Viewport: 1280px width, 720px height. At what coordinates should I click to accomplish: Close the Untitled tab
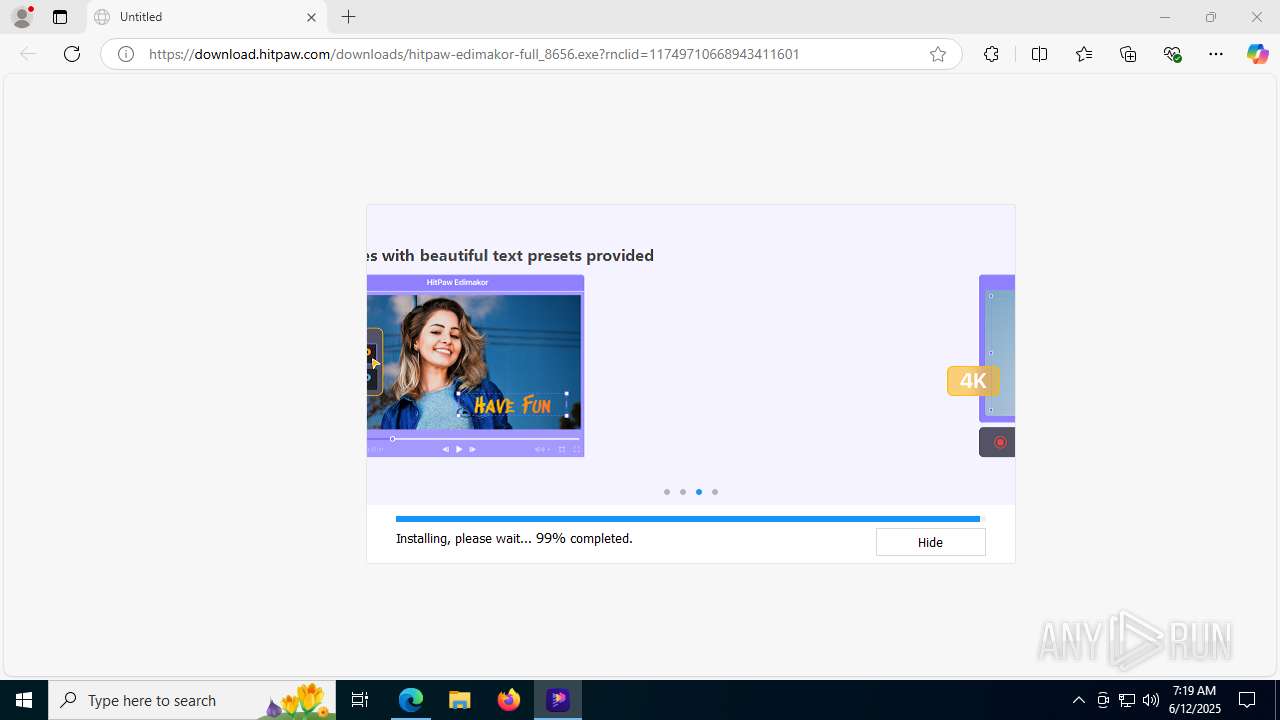(x=311, y=17)
